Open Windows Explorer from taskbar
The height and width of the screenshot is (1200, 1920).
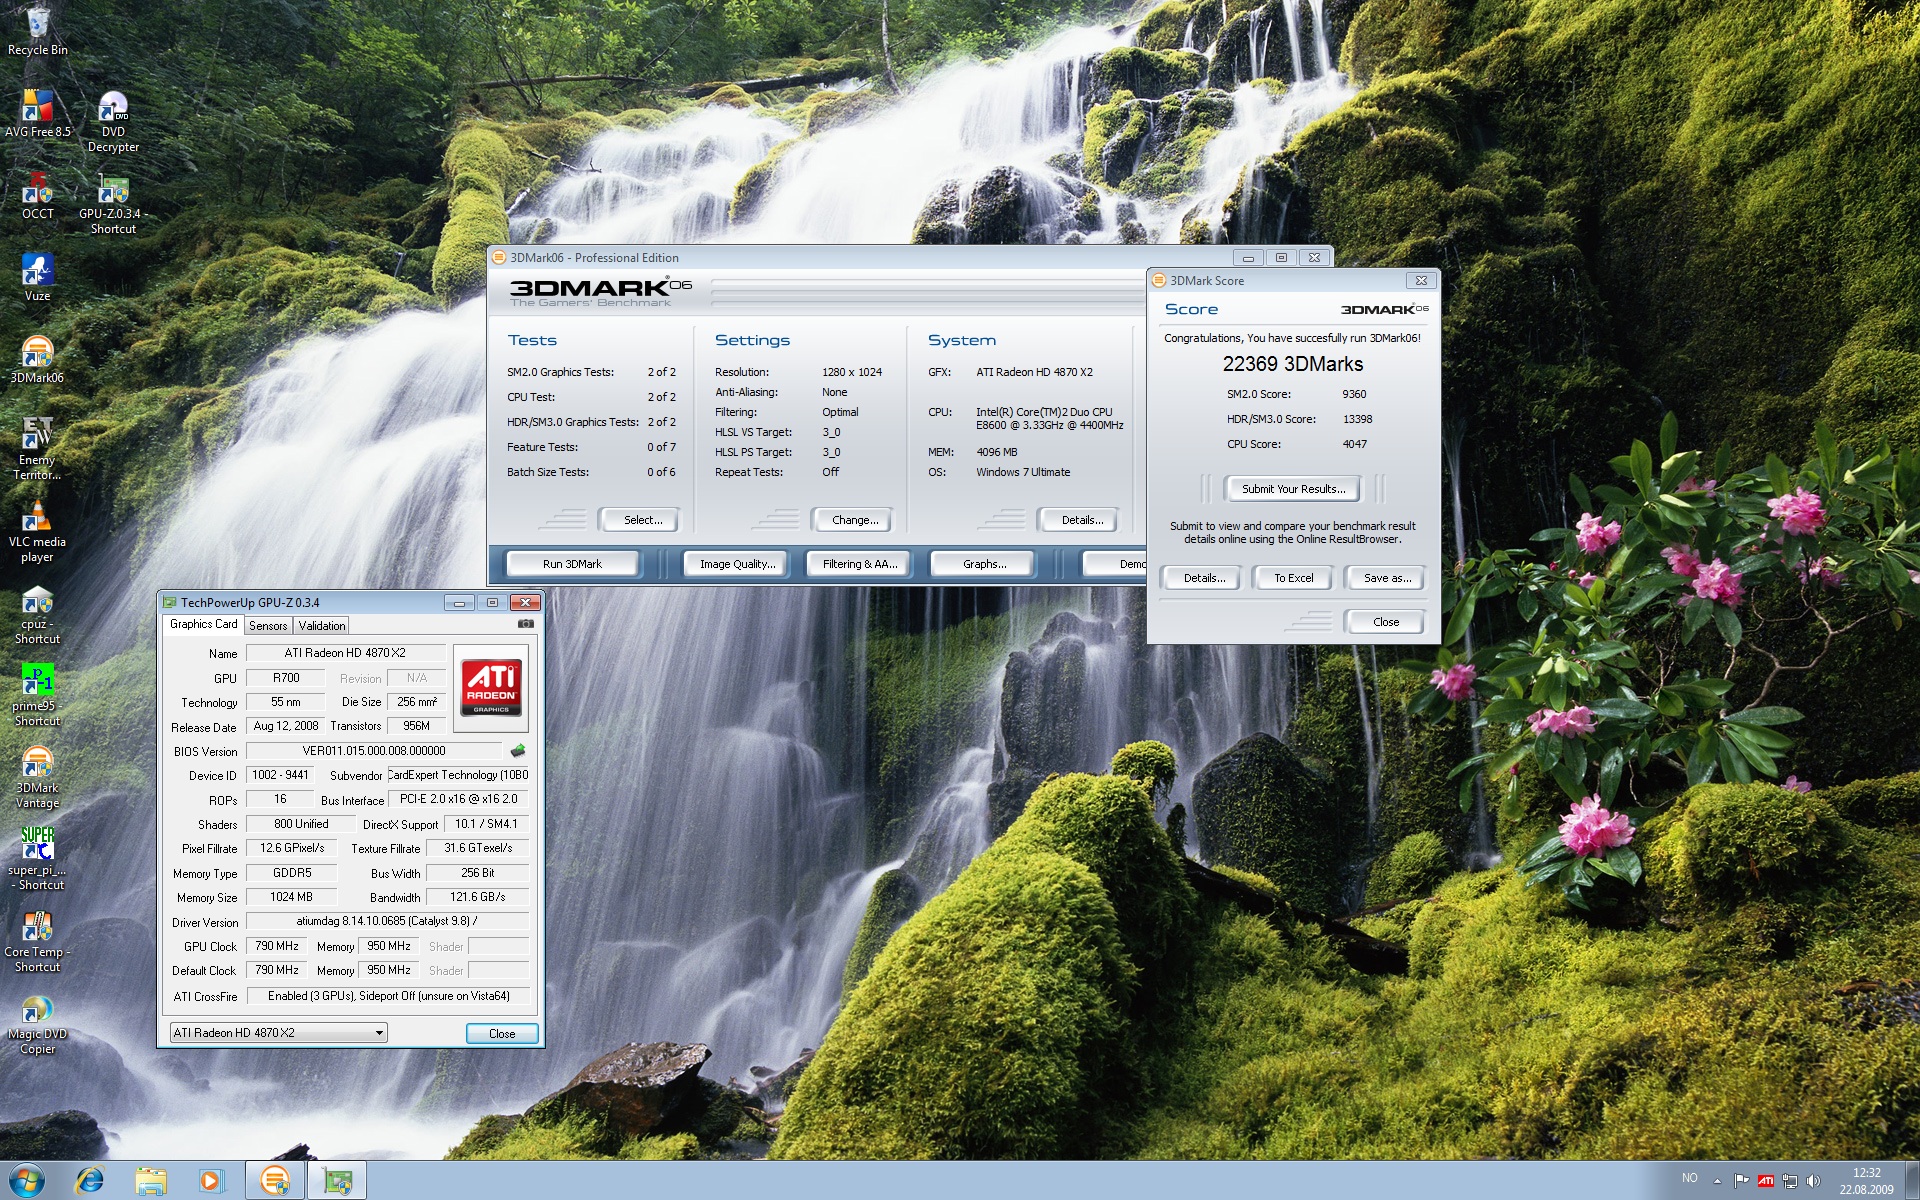(151, 1181)
